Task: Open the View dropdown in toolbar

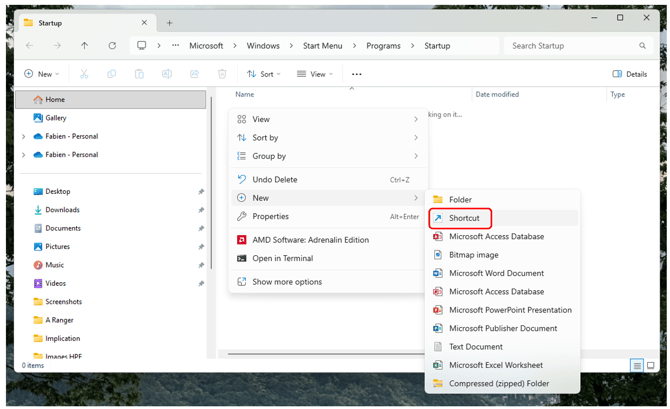Action: click(x=314, y=74)
